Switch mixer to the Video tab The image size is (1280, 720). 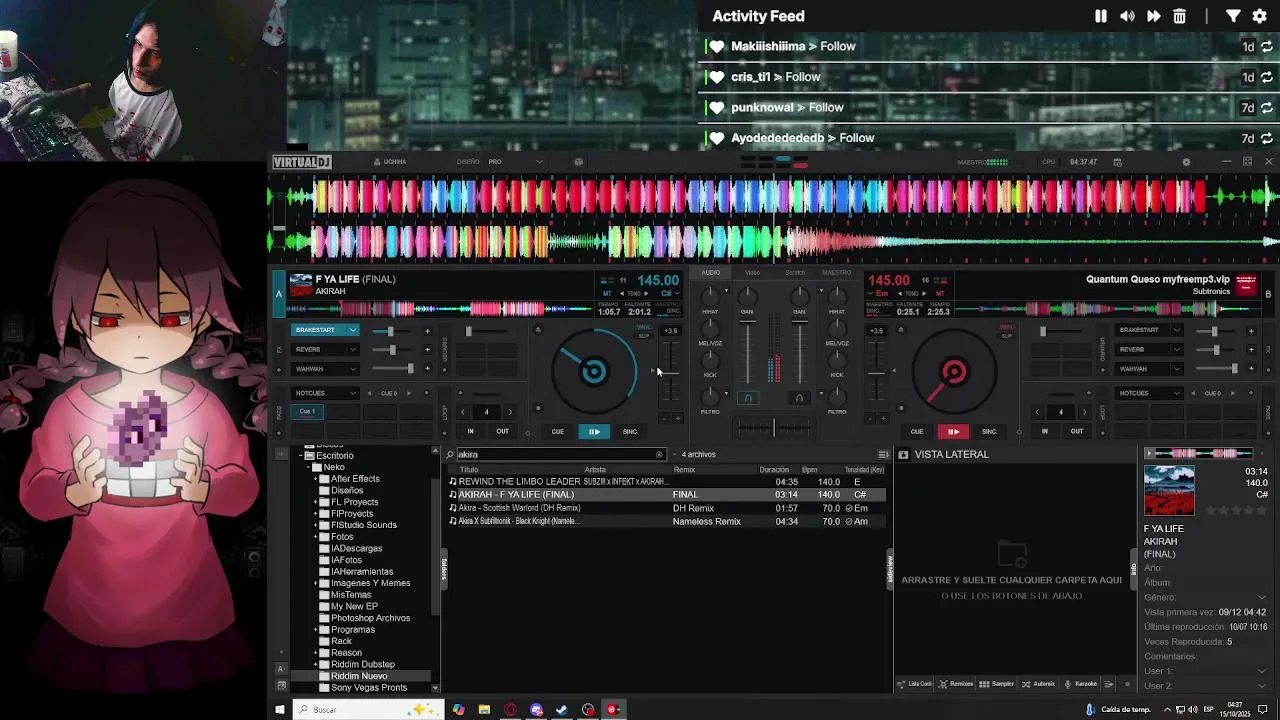pos(752,273)
